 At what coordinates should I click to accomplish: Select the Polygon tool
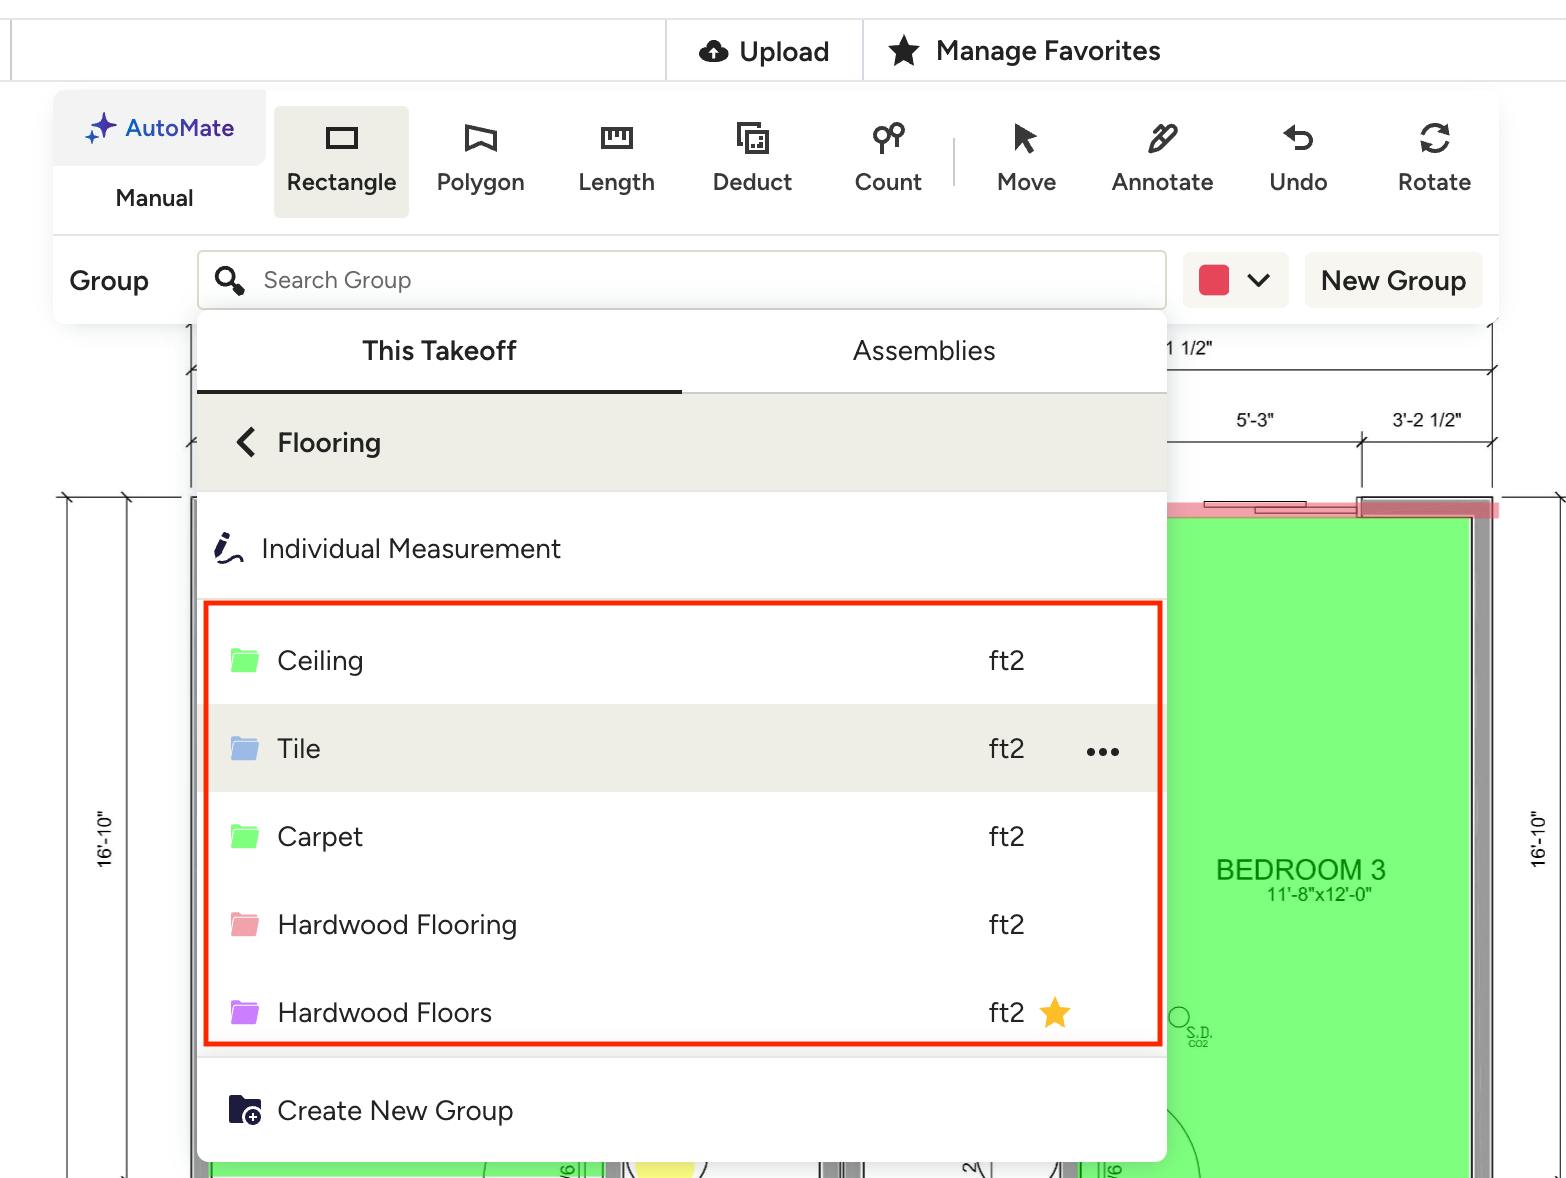pos(480,161)
